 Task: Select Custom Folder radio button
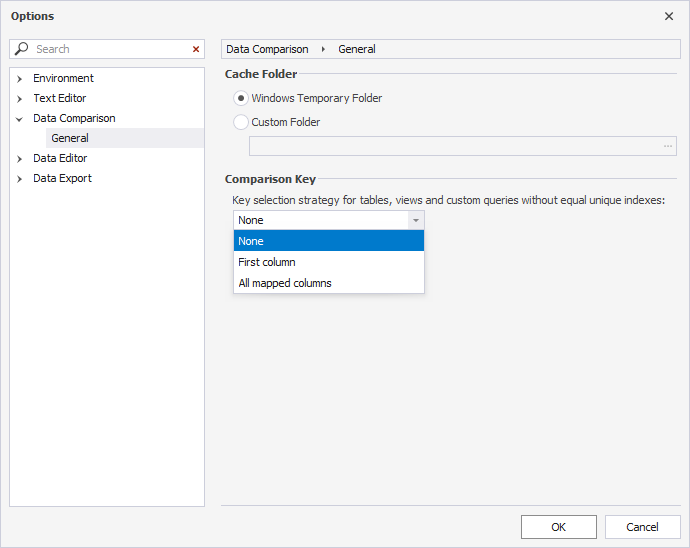241,122
